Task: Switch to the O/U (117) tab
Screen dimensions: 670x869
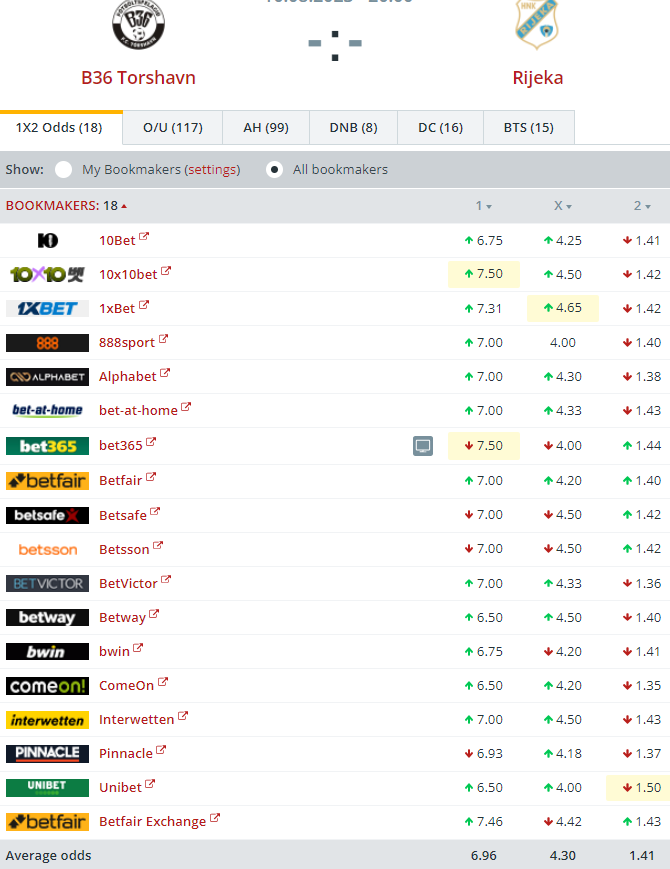Action: tap(173, 127)
